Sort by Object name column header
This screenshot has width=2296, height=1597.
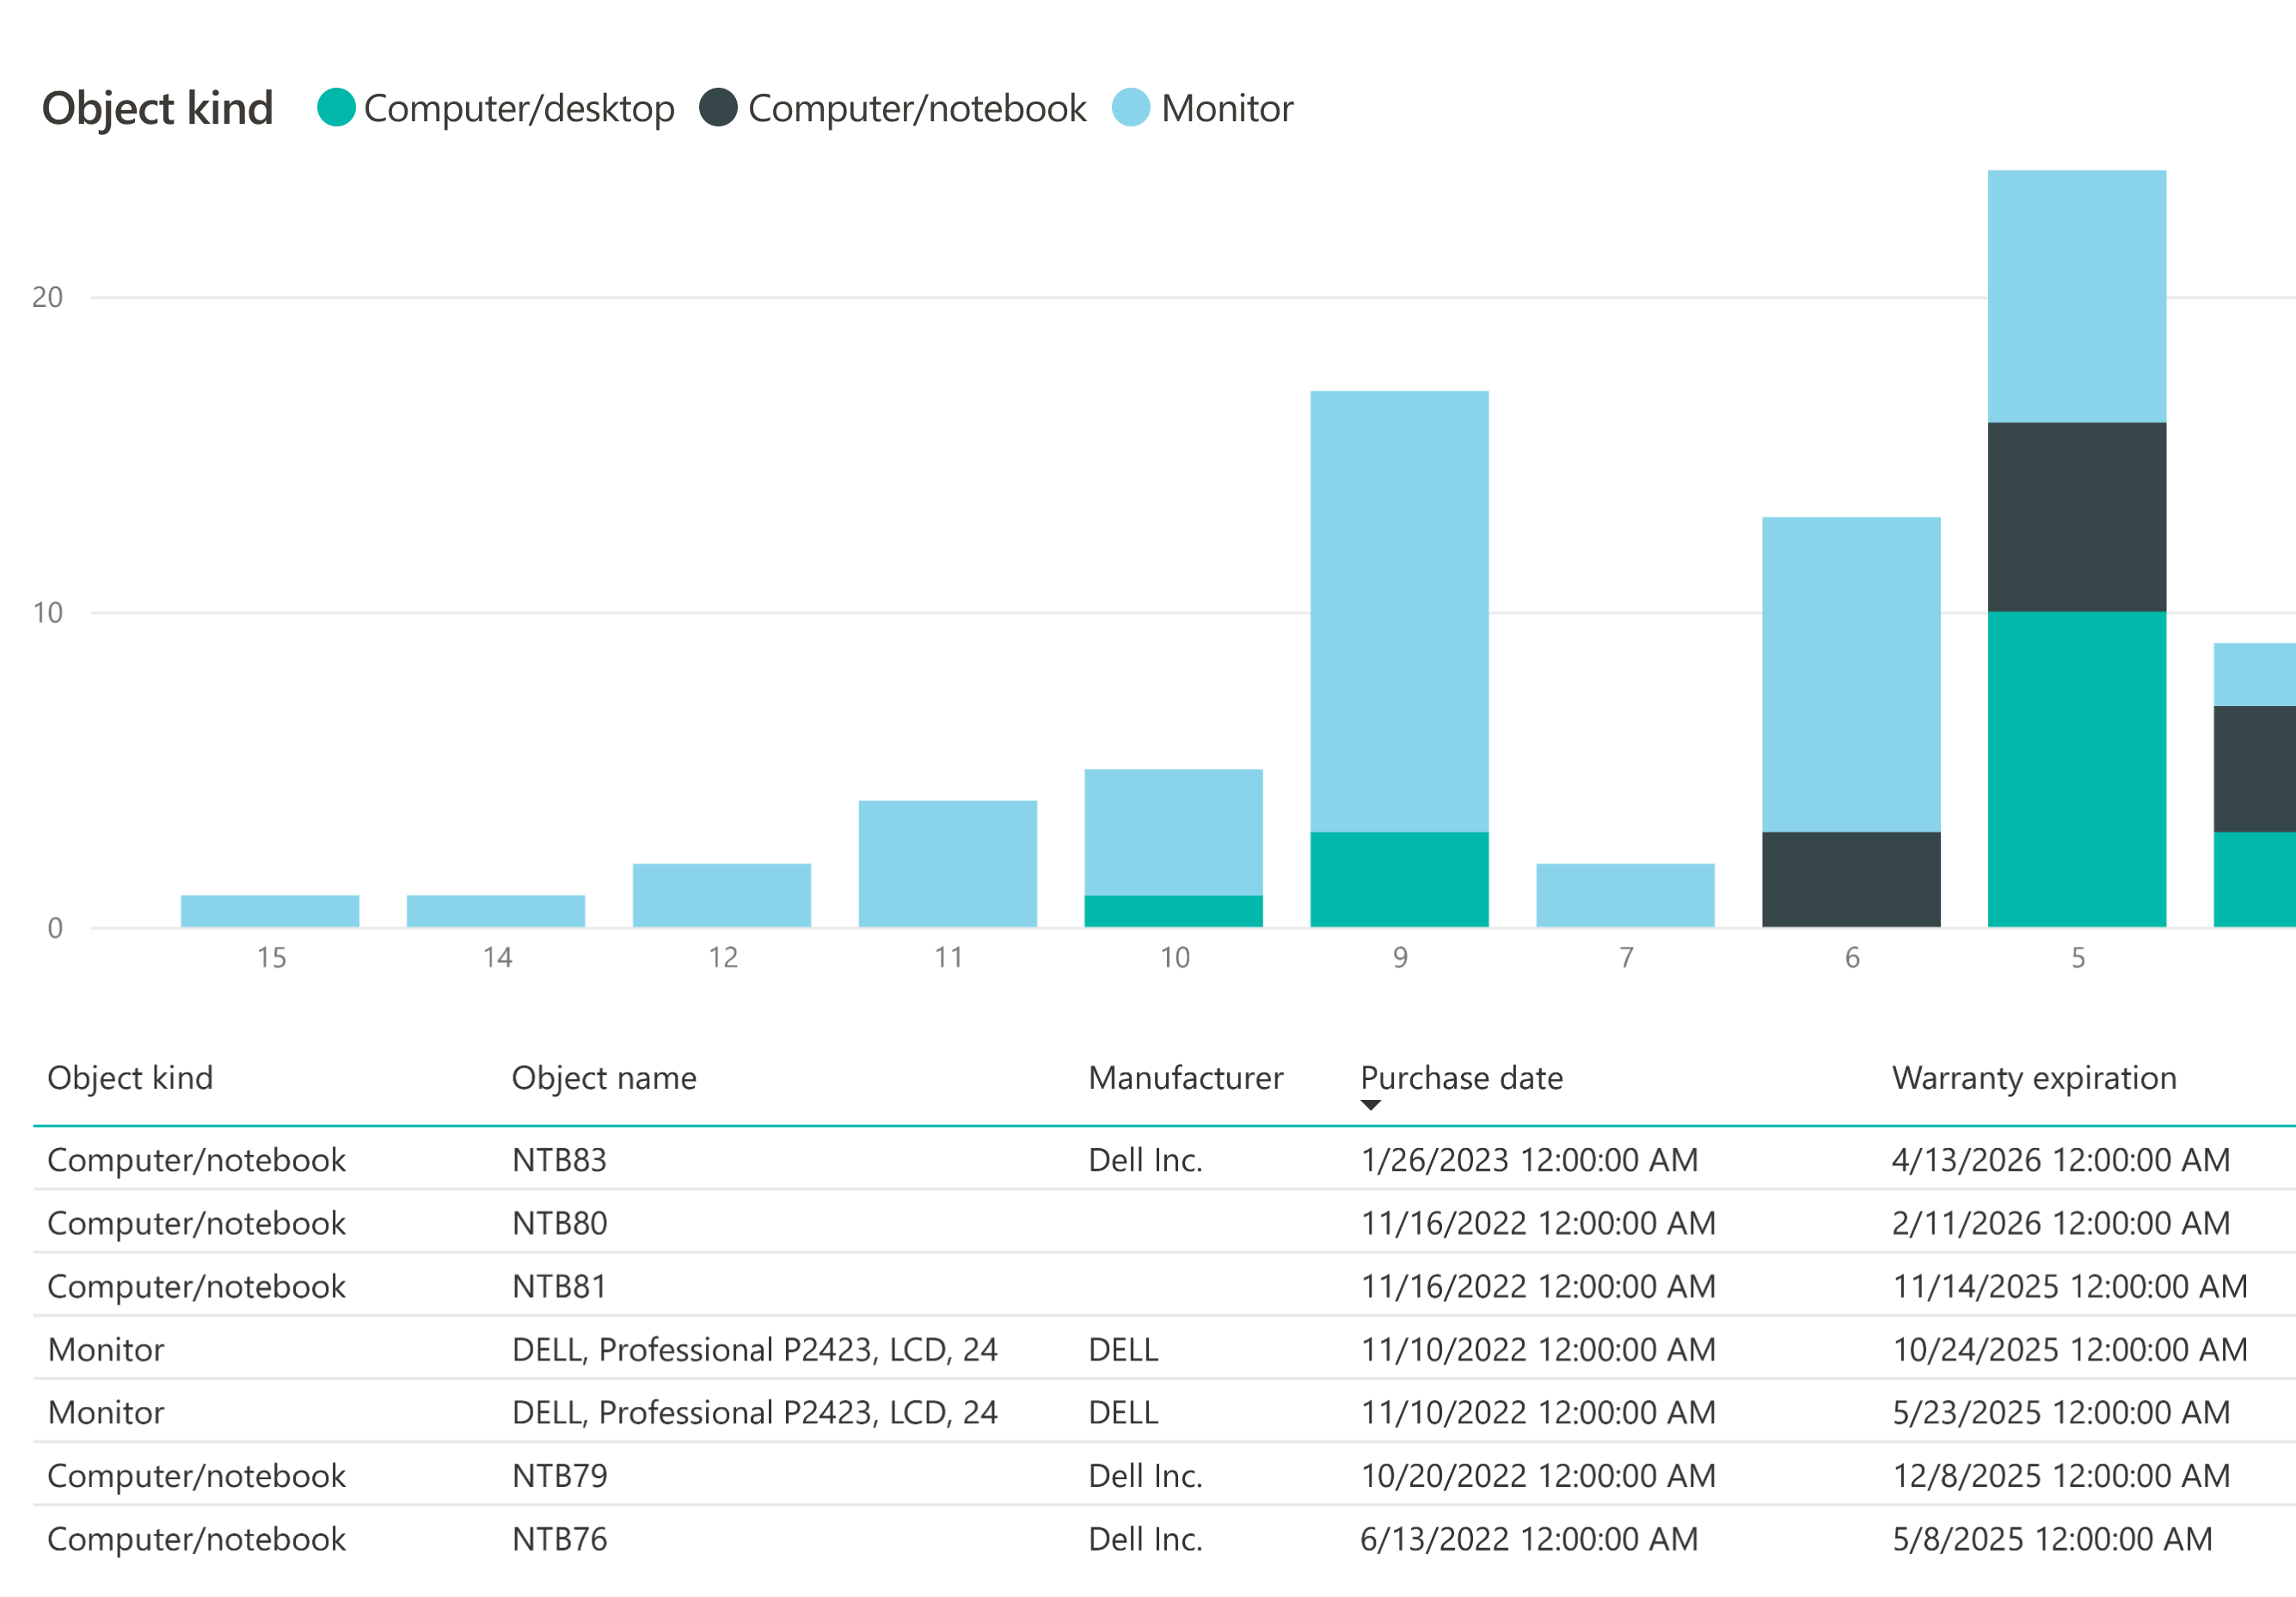[x=604, y=1078]
